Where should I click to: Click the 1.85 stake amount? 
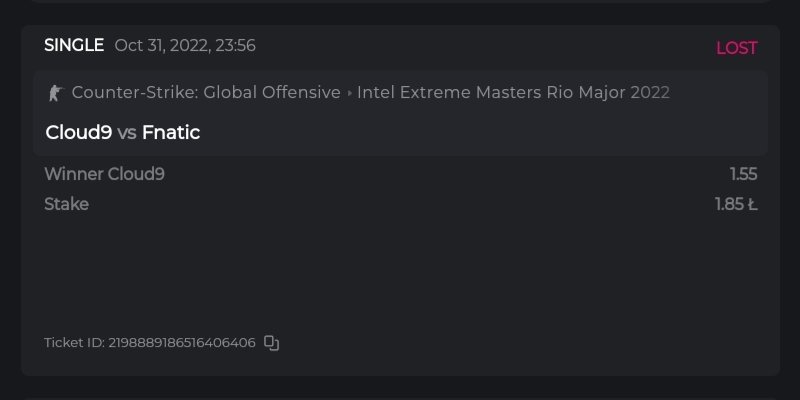(x=729, y=204)
